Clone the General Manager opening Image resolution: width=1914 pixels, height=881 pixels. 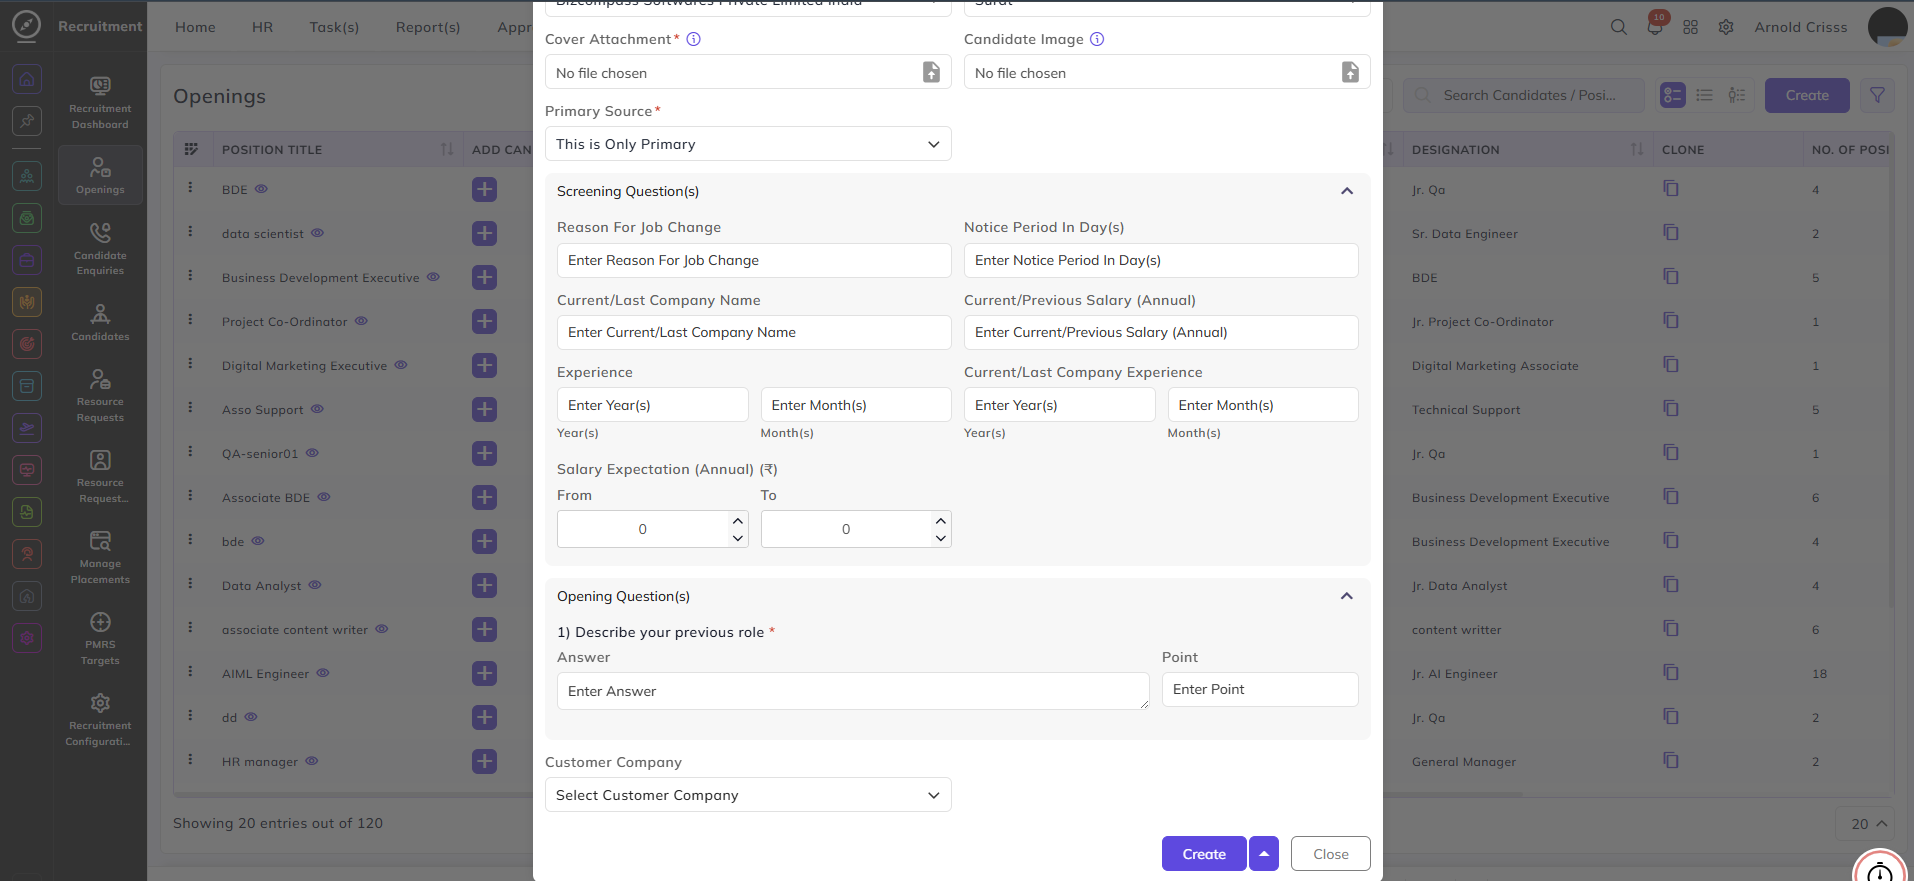pos(1671,760)
